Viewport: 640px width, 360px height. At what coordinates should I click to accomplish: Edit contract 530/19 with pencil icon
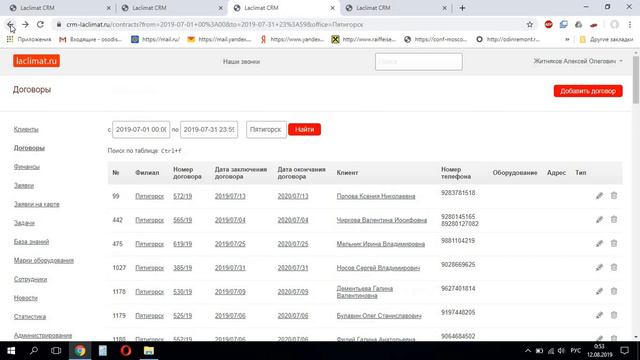coord(599,291)
